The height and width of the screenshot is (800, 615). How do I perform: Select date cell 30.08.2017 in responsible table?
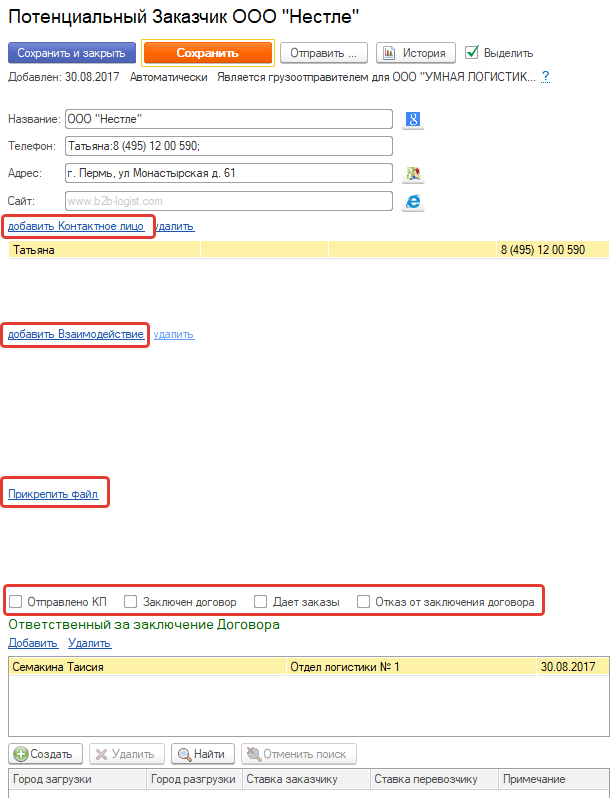click(573, 666)
